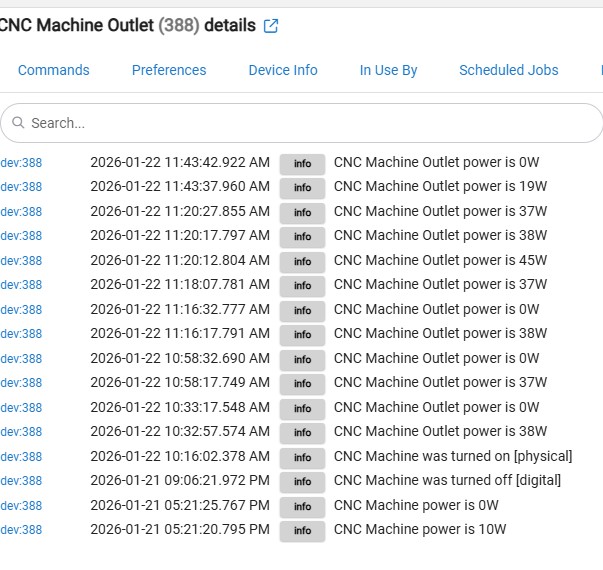Open device details in new window icon
603x570 pixels.
[x=271, y=27]
